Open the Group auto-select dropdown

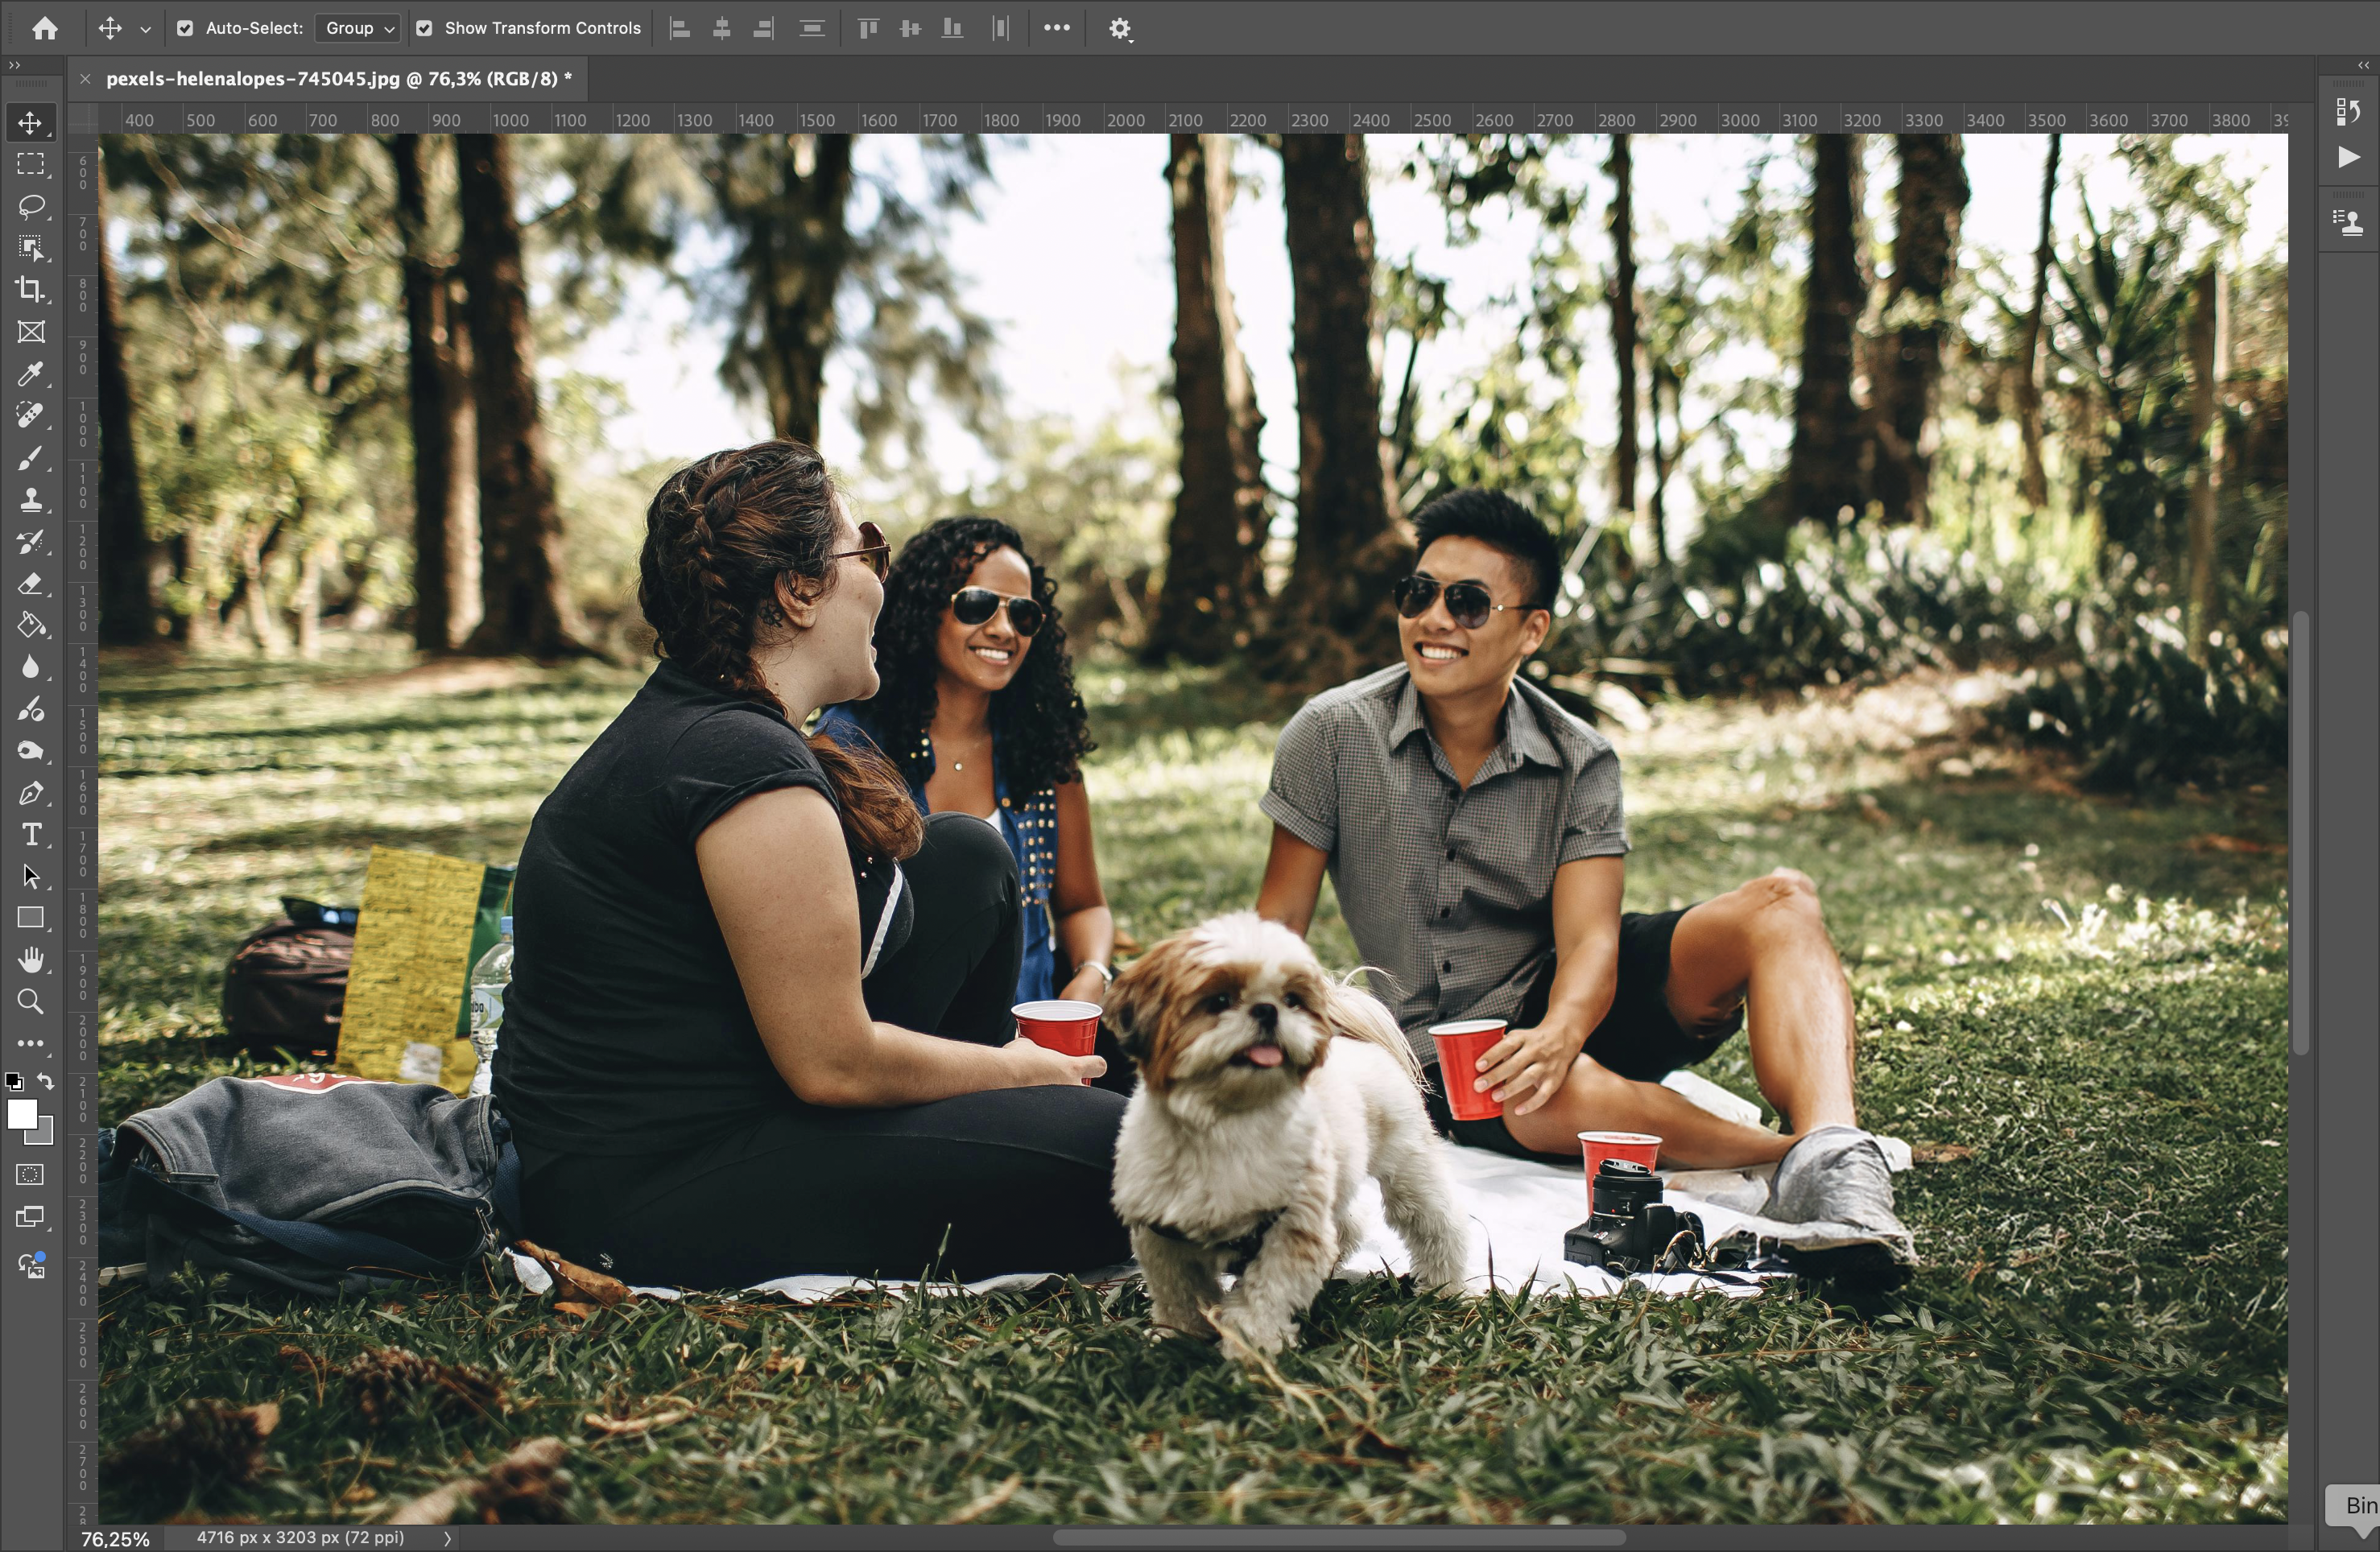coord(359,28)
